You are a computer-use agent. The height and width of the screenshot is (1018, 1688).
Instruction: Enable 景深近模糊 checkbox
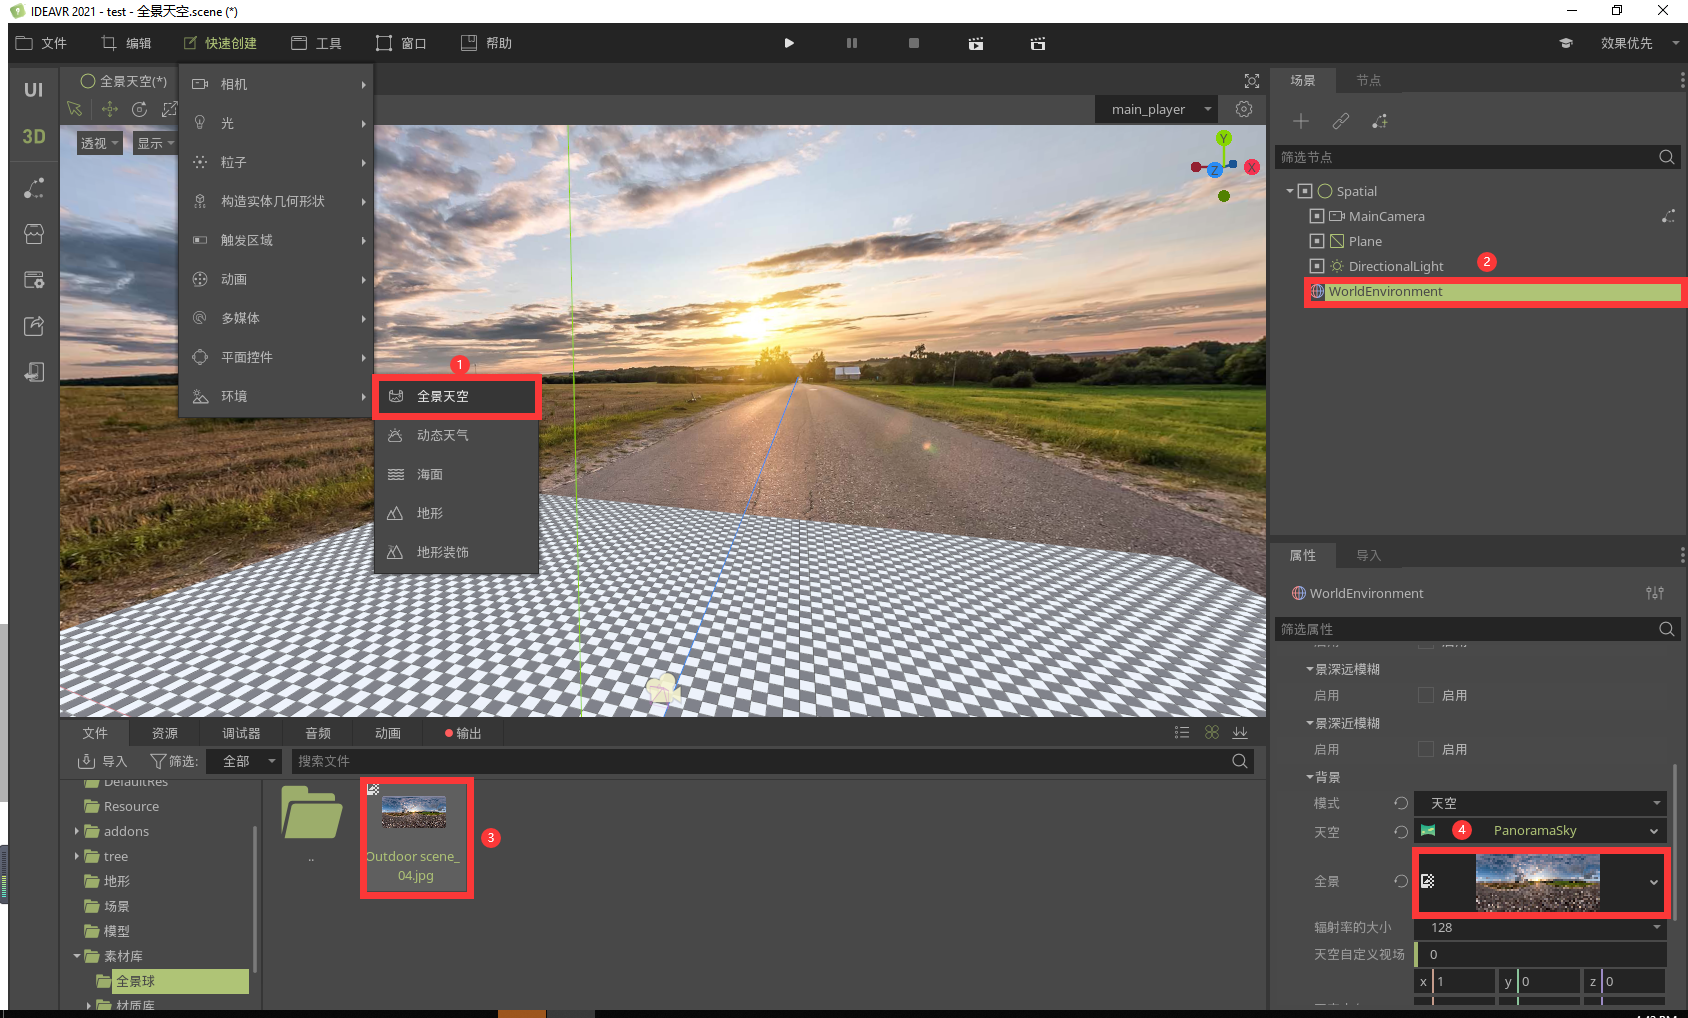tap(1426, 749)
